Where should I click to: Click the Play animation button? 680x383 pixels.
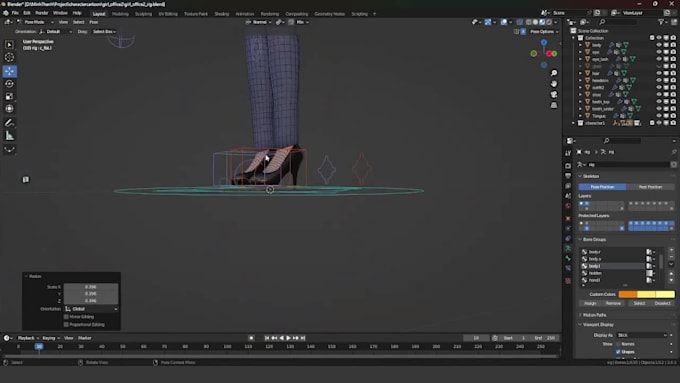coord(288,338)
